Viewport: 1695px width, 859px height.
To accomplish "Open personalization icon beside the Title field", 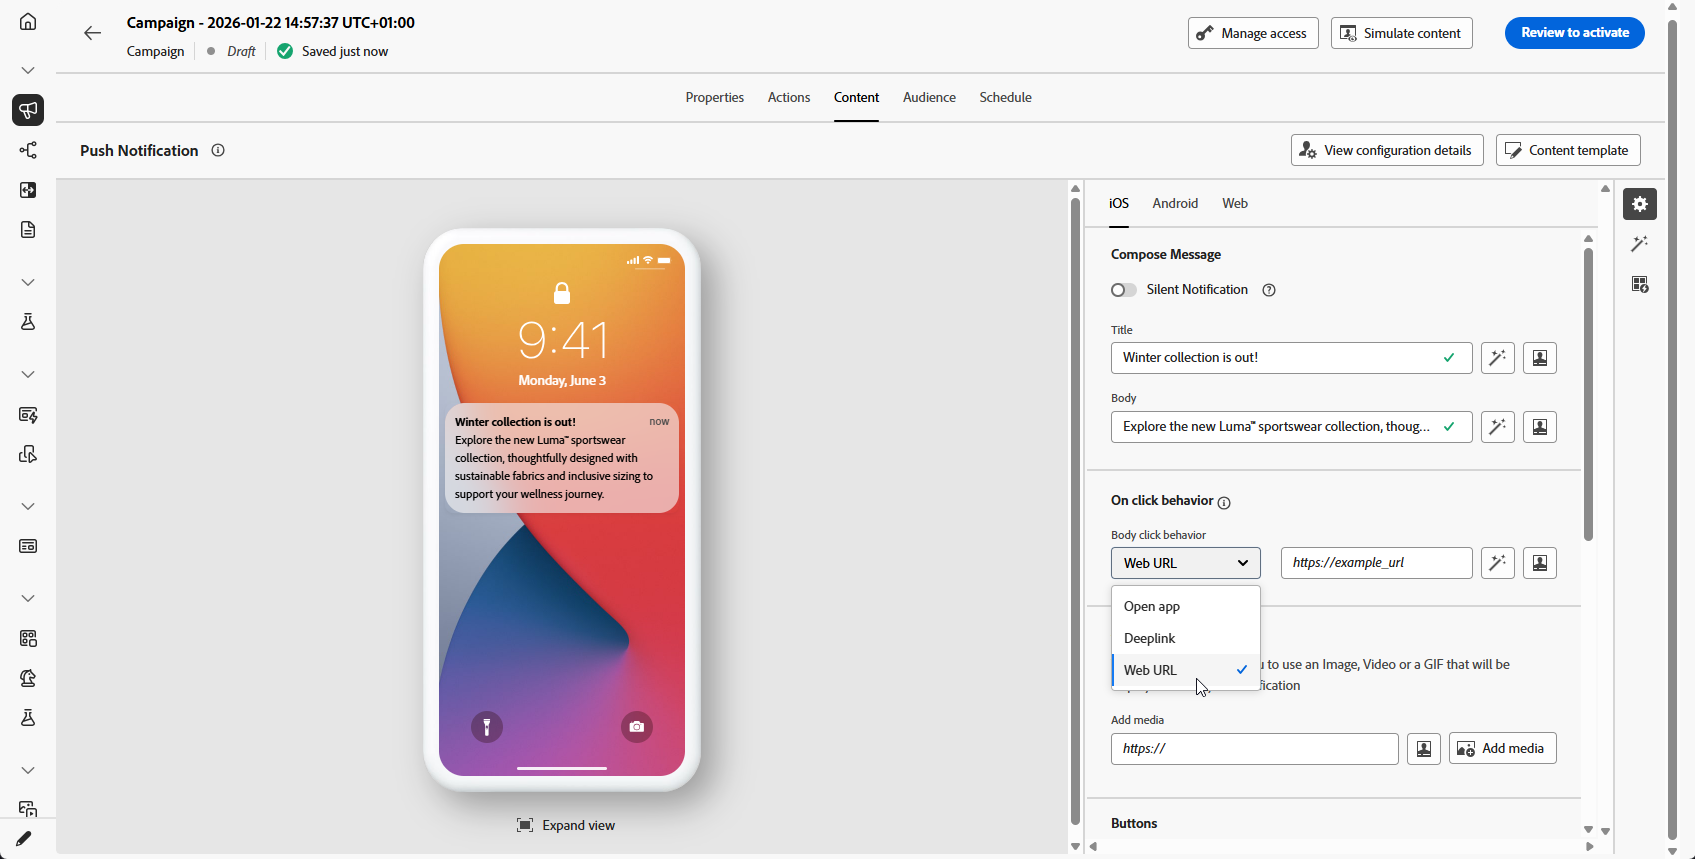I will pos(1540,358).
